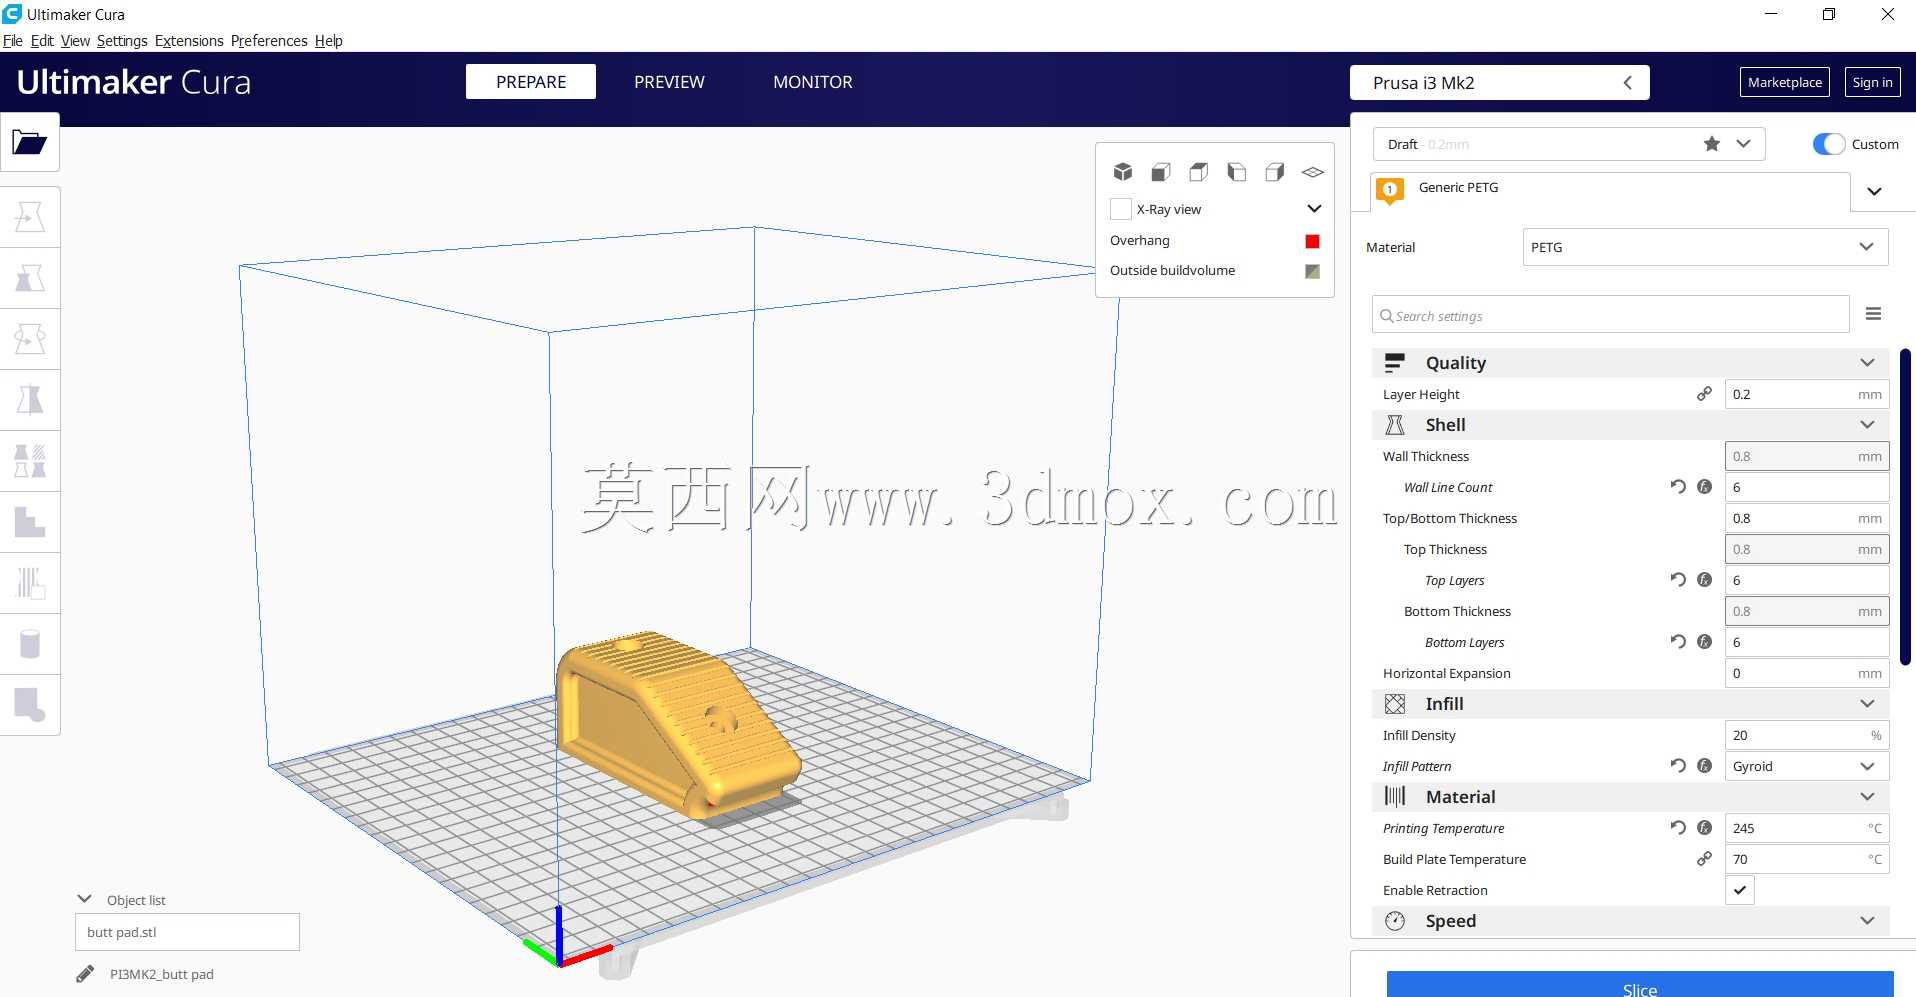Viewport: 1916px width, 997px height.
Task: Expand the view options chevron near X-Ray view
Action: 1314,209
